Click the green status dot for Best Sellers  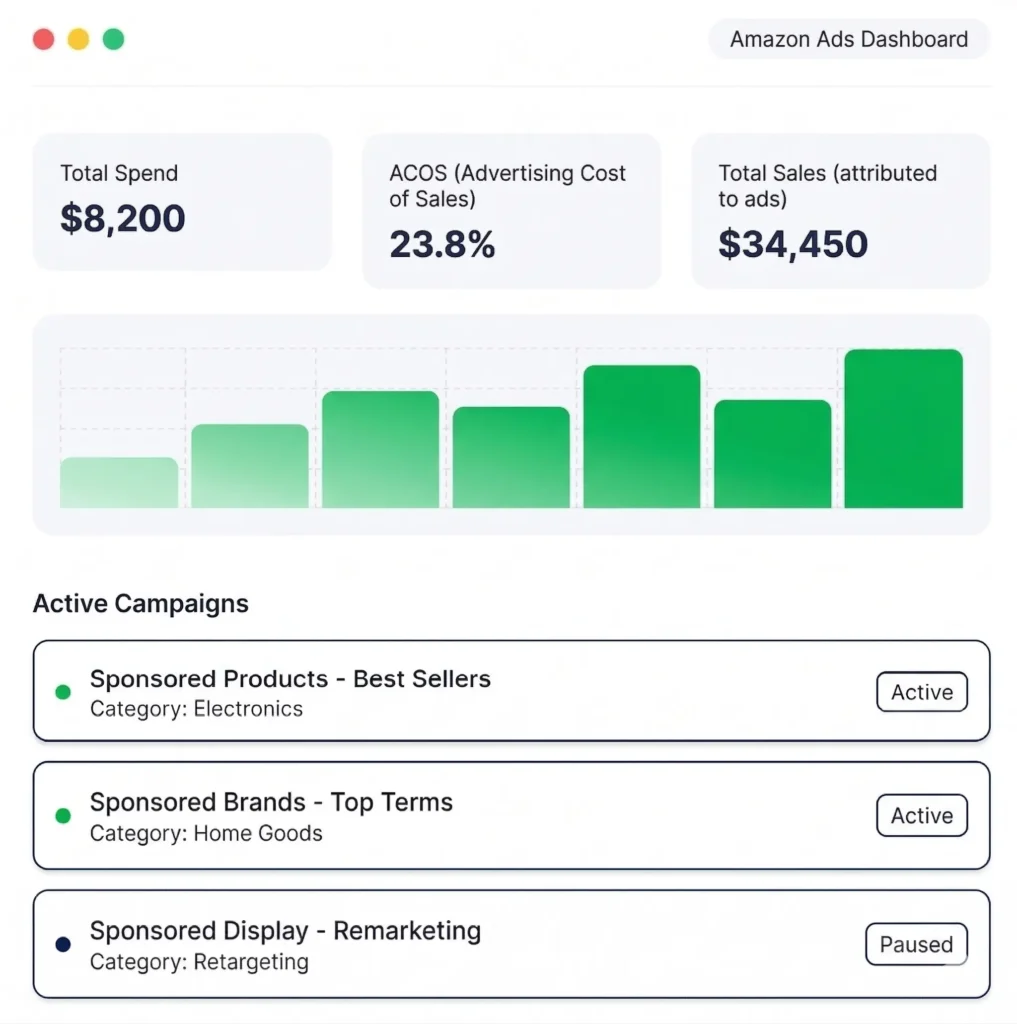coord(63,692)
